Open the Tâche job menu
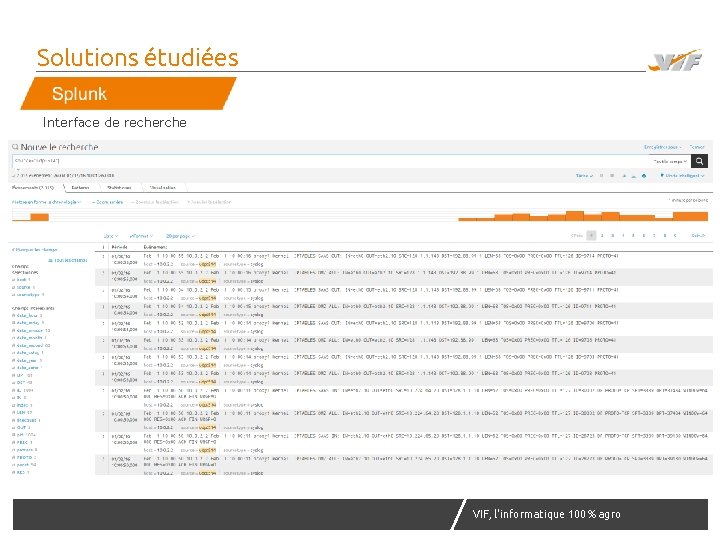Image resolution: width=720 pixels, height=540 pixels. [585, 175]
